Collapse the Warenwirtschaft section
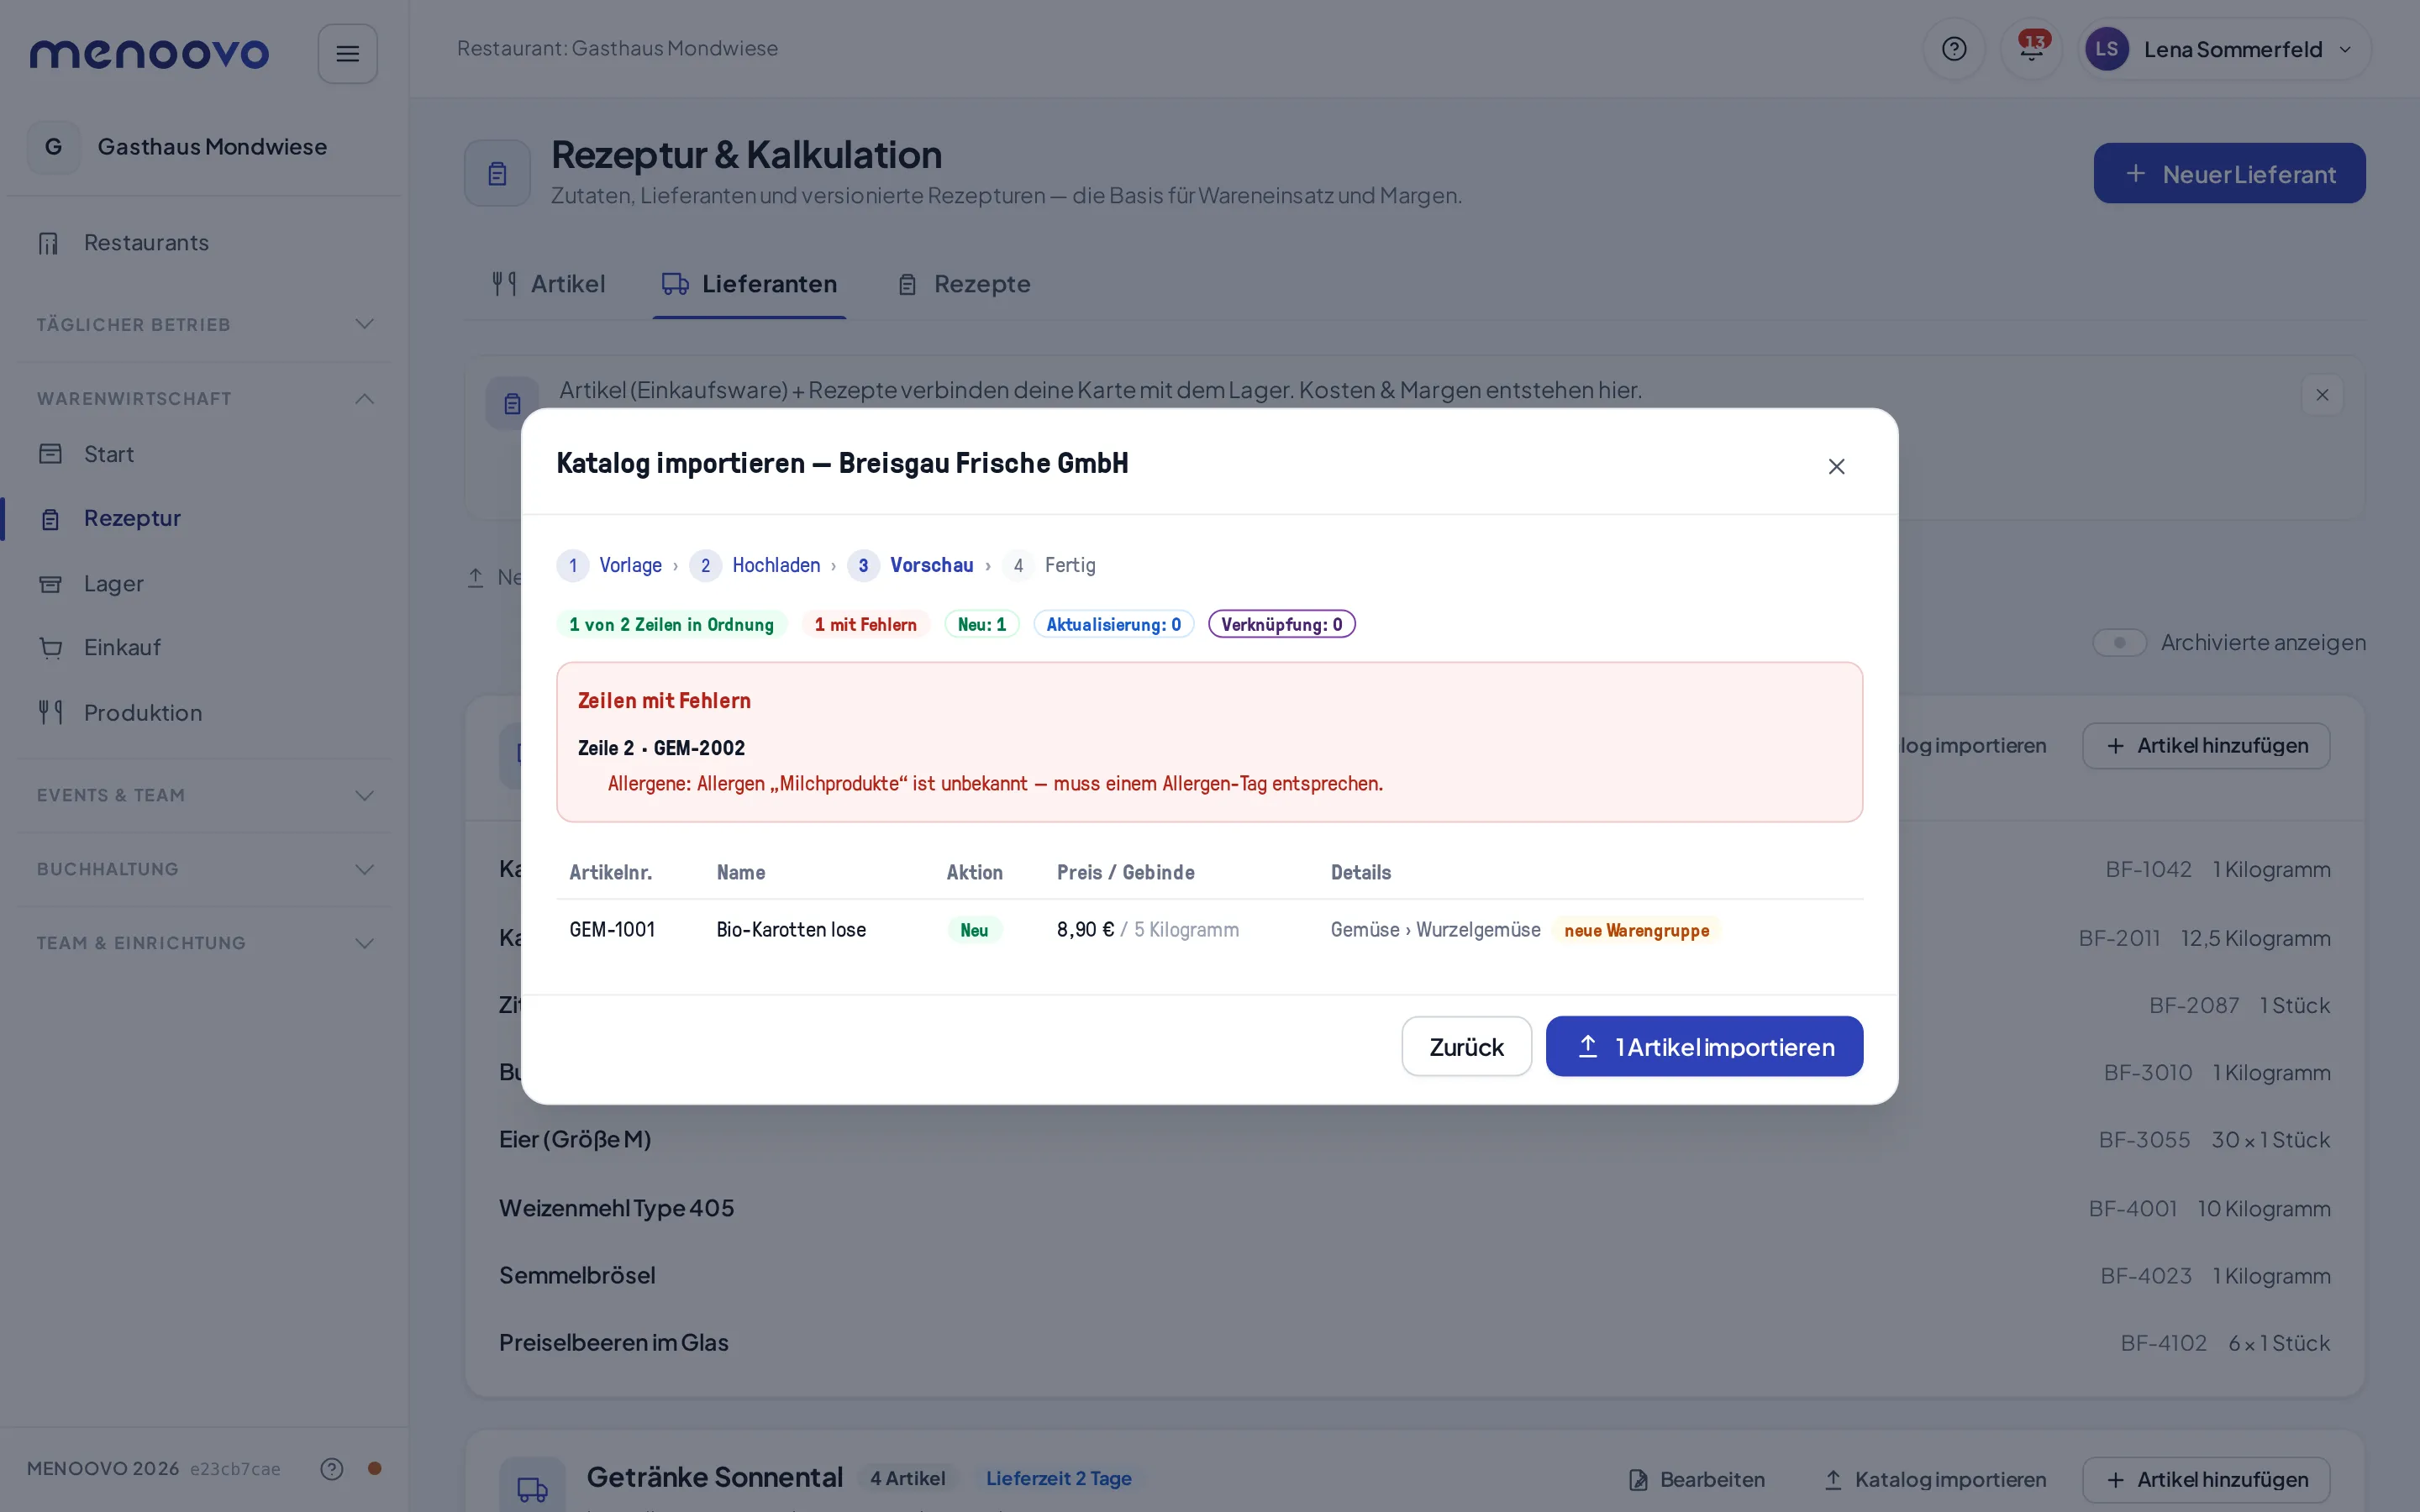The width and height of the screenshot is (2420, 1512). tap(205, 398)
